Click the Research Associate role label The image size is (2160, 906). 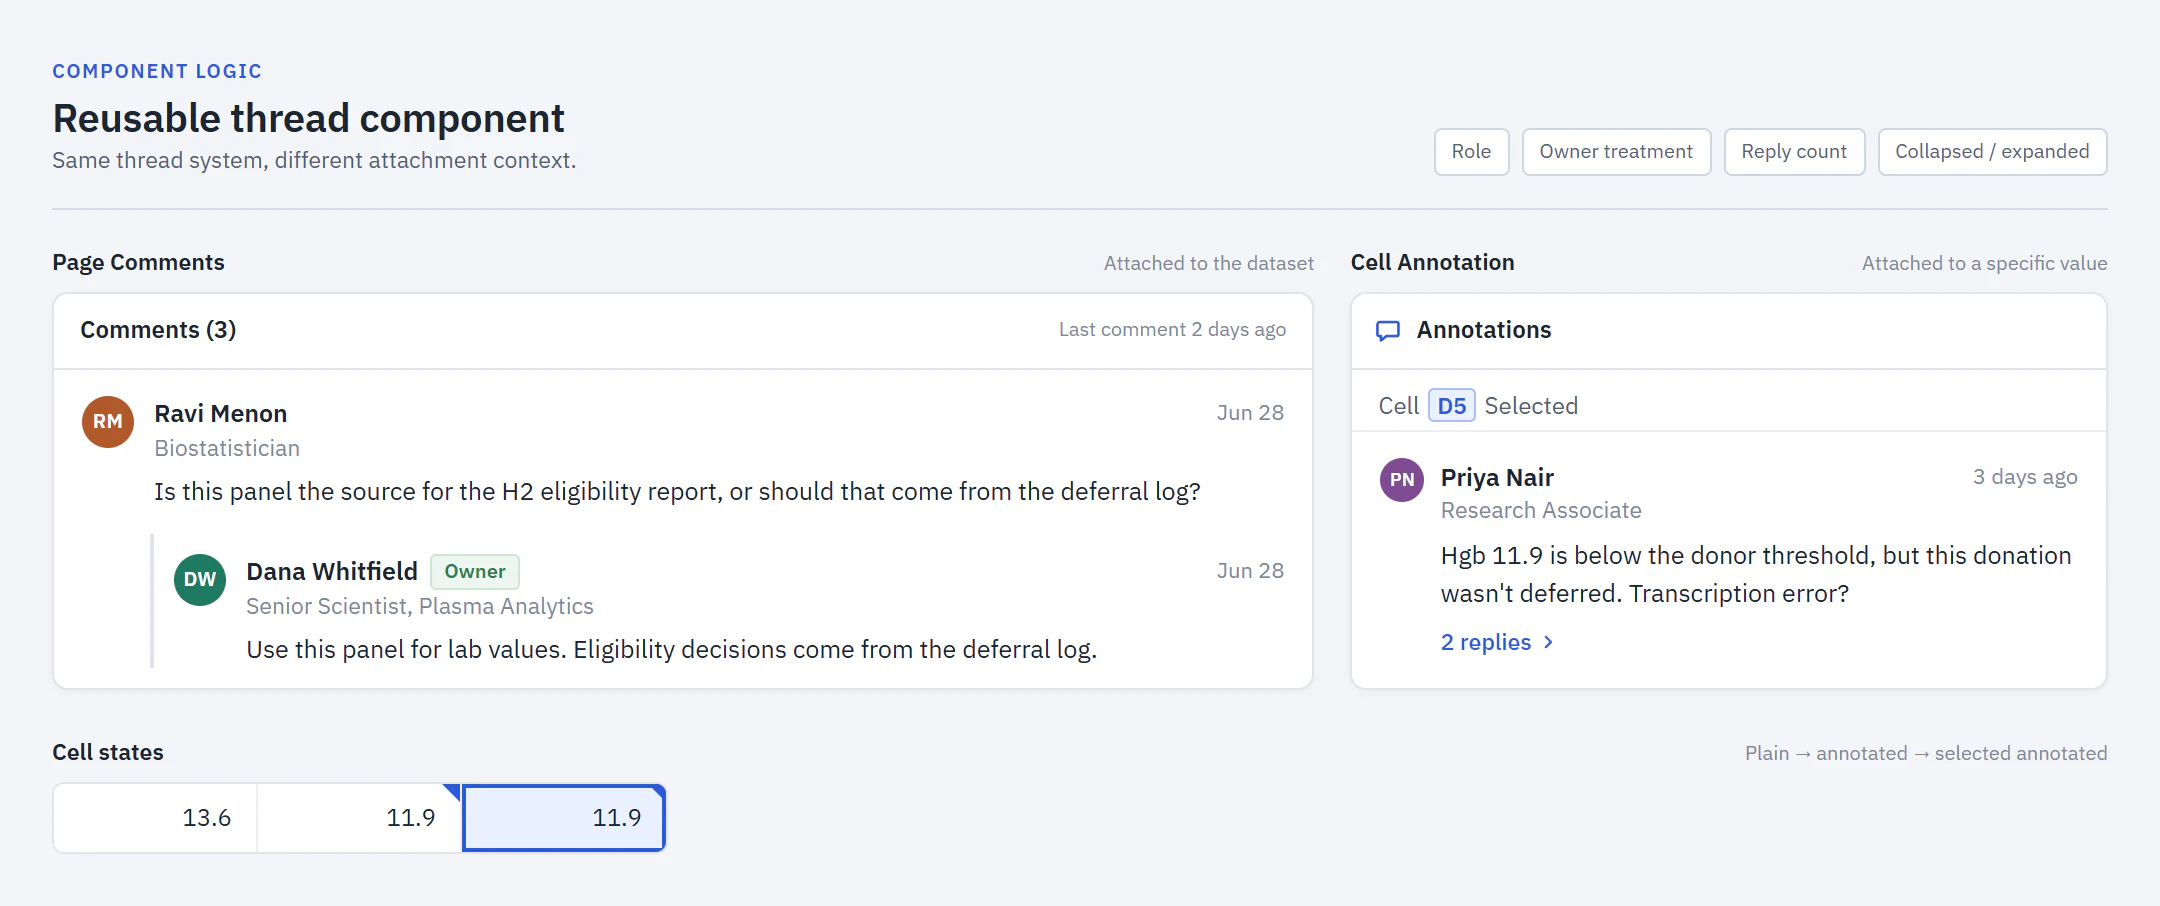1541,511
